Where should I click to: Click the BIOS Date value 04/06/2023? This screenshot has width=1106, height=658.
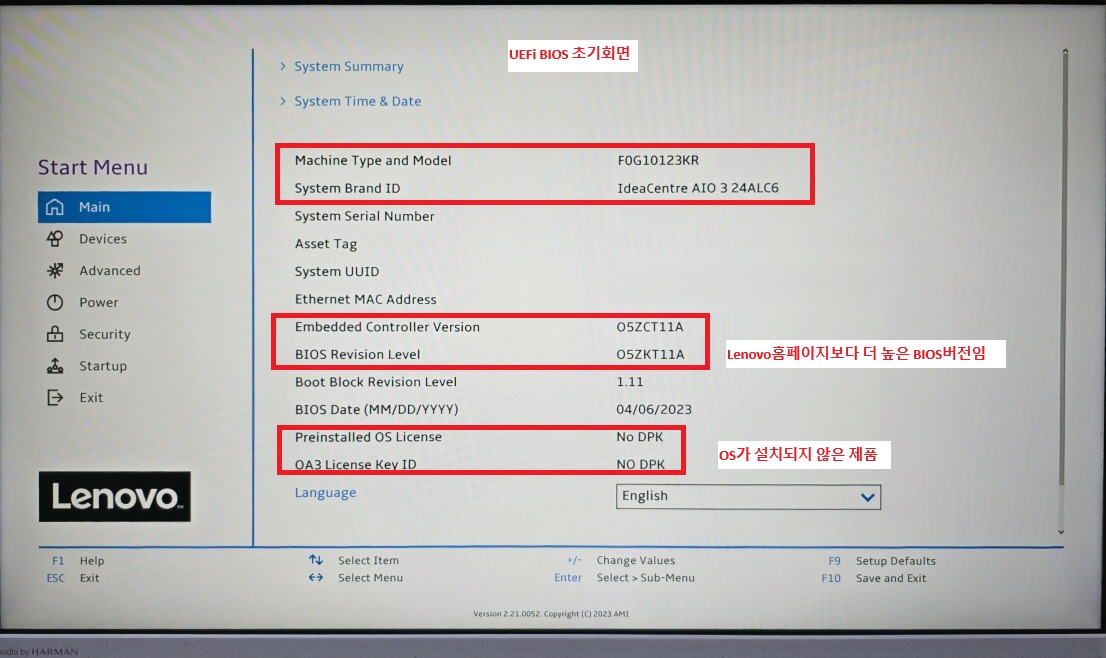click(654, 410)
